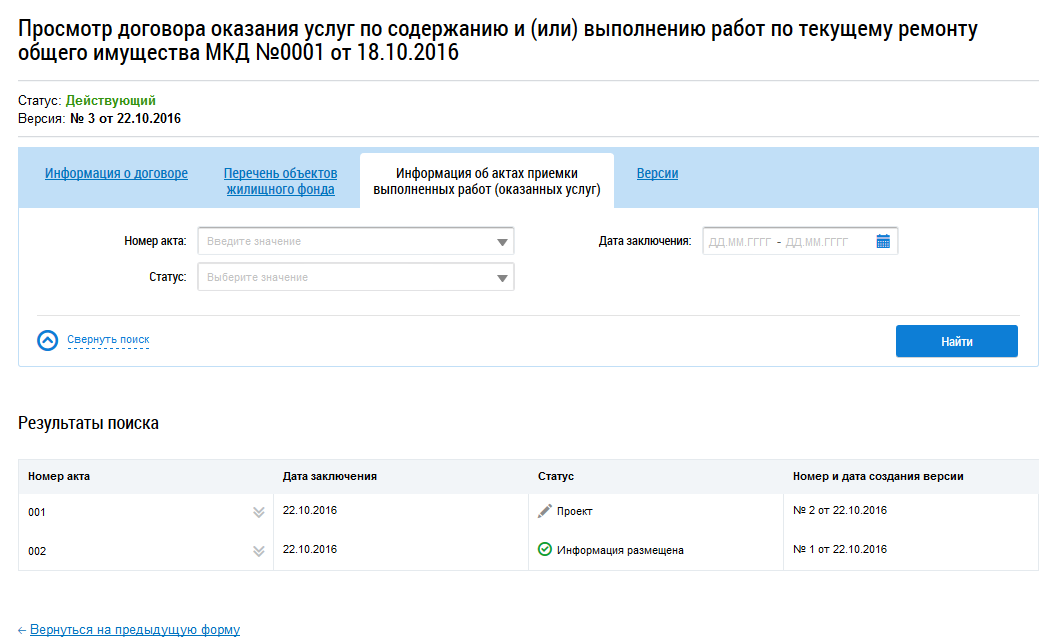Click the pencil icon beside Проект status
1059x640 pixels.
point(545,511)
